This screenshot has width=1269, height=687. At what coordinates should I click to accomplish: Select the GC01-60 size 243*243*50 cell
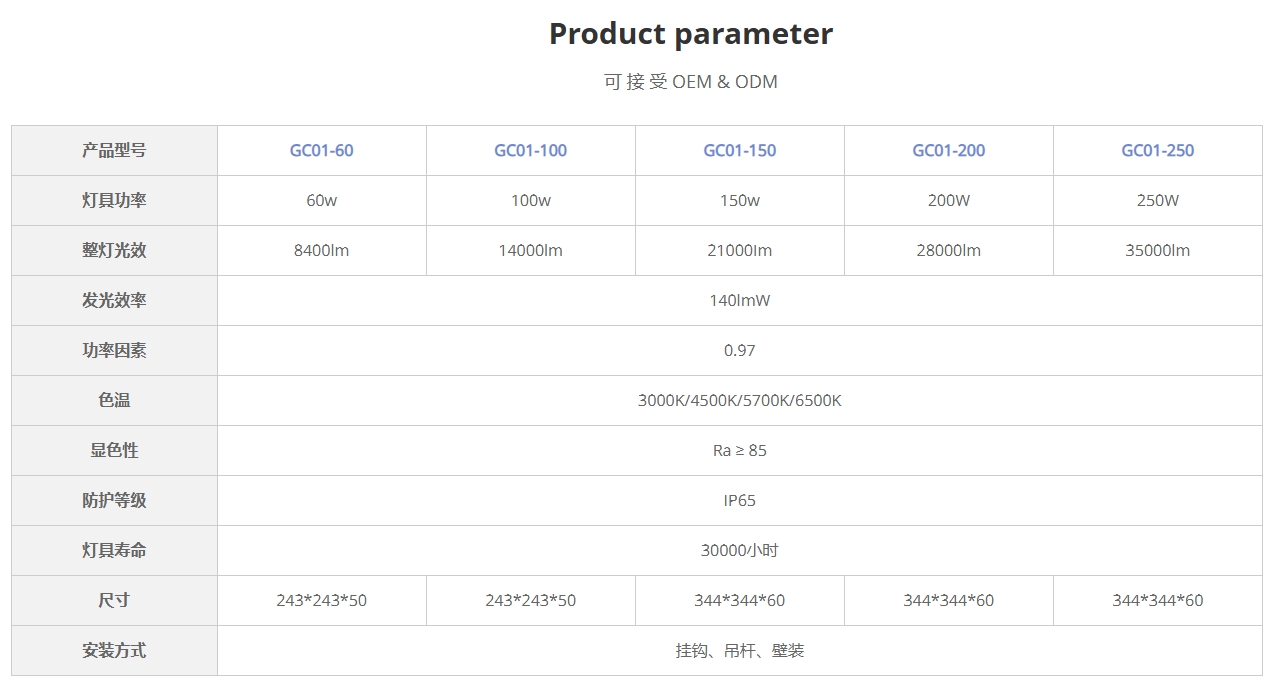(x=321, y=600)
